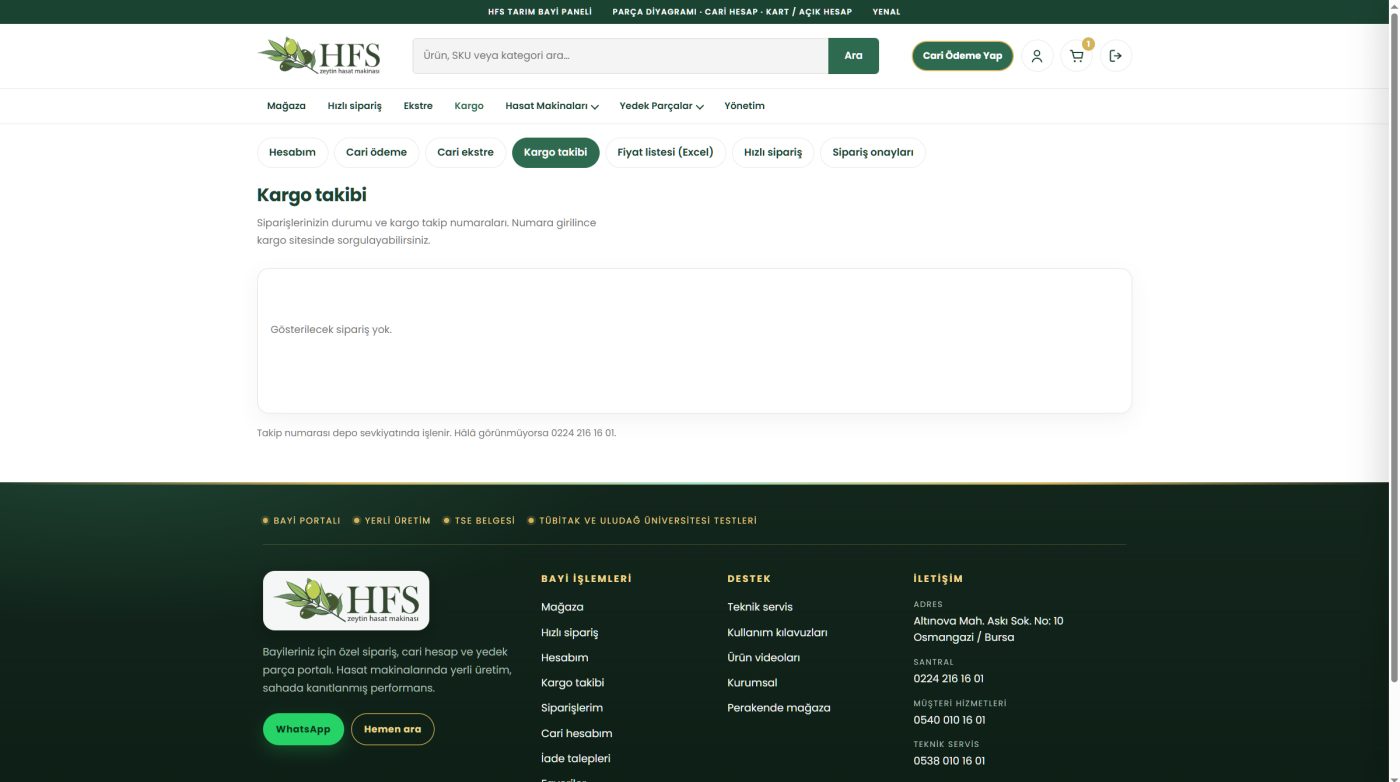The height and width of the screenshot is (782, 1400).
Task: Open İade talepleri footer link
Action: tap(575, 758)
